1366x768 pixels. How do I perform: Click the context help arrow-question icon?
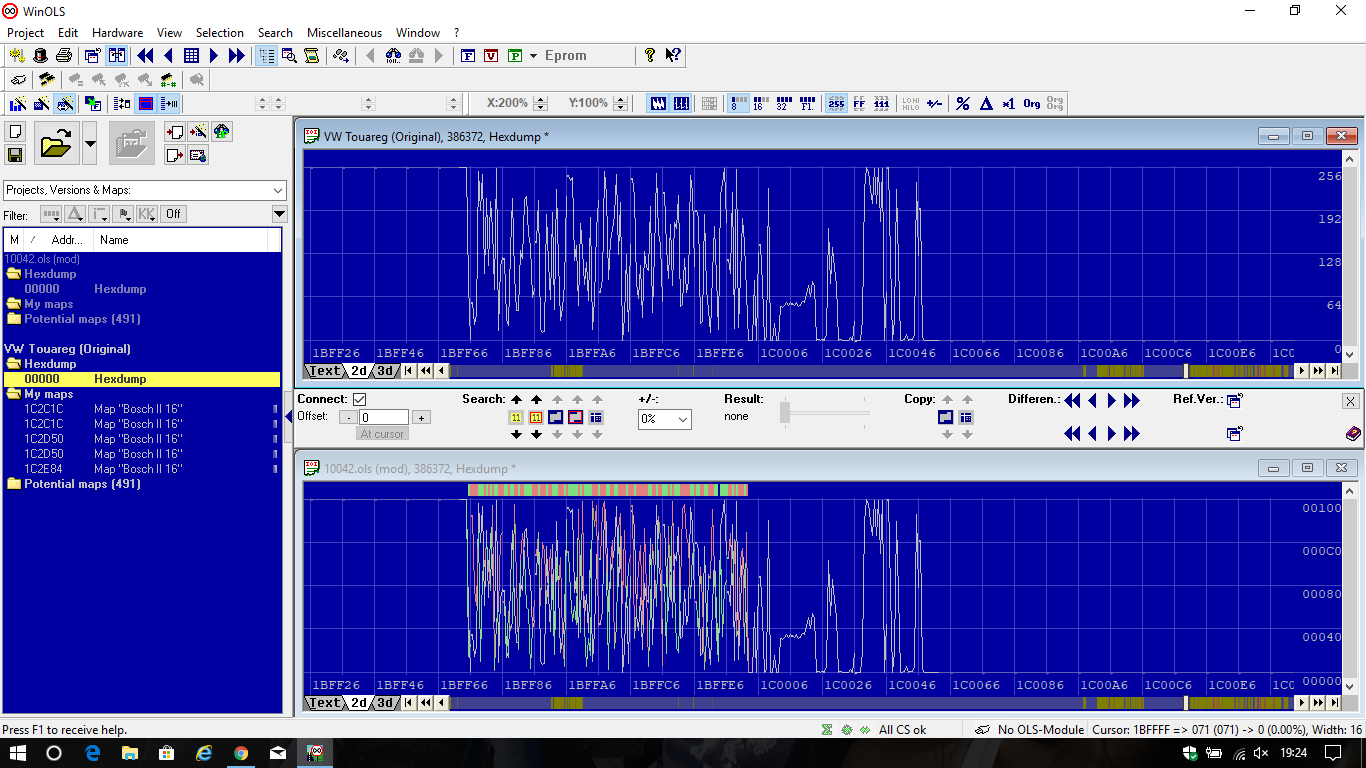coord(673,56)
